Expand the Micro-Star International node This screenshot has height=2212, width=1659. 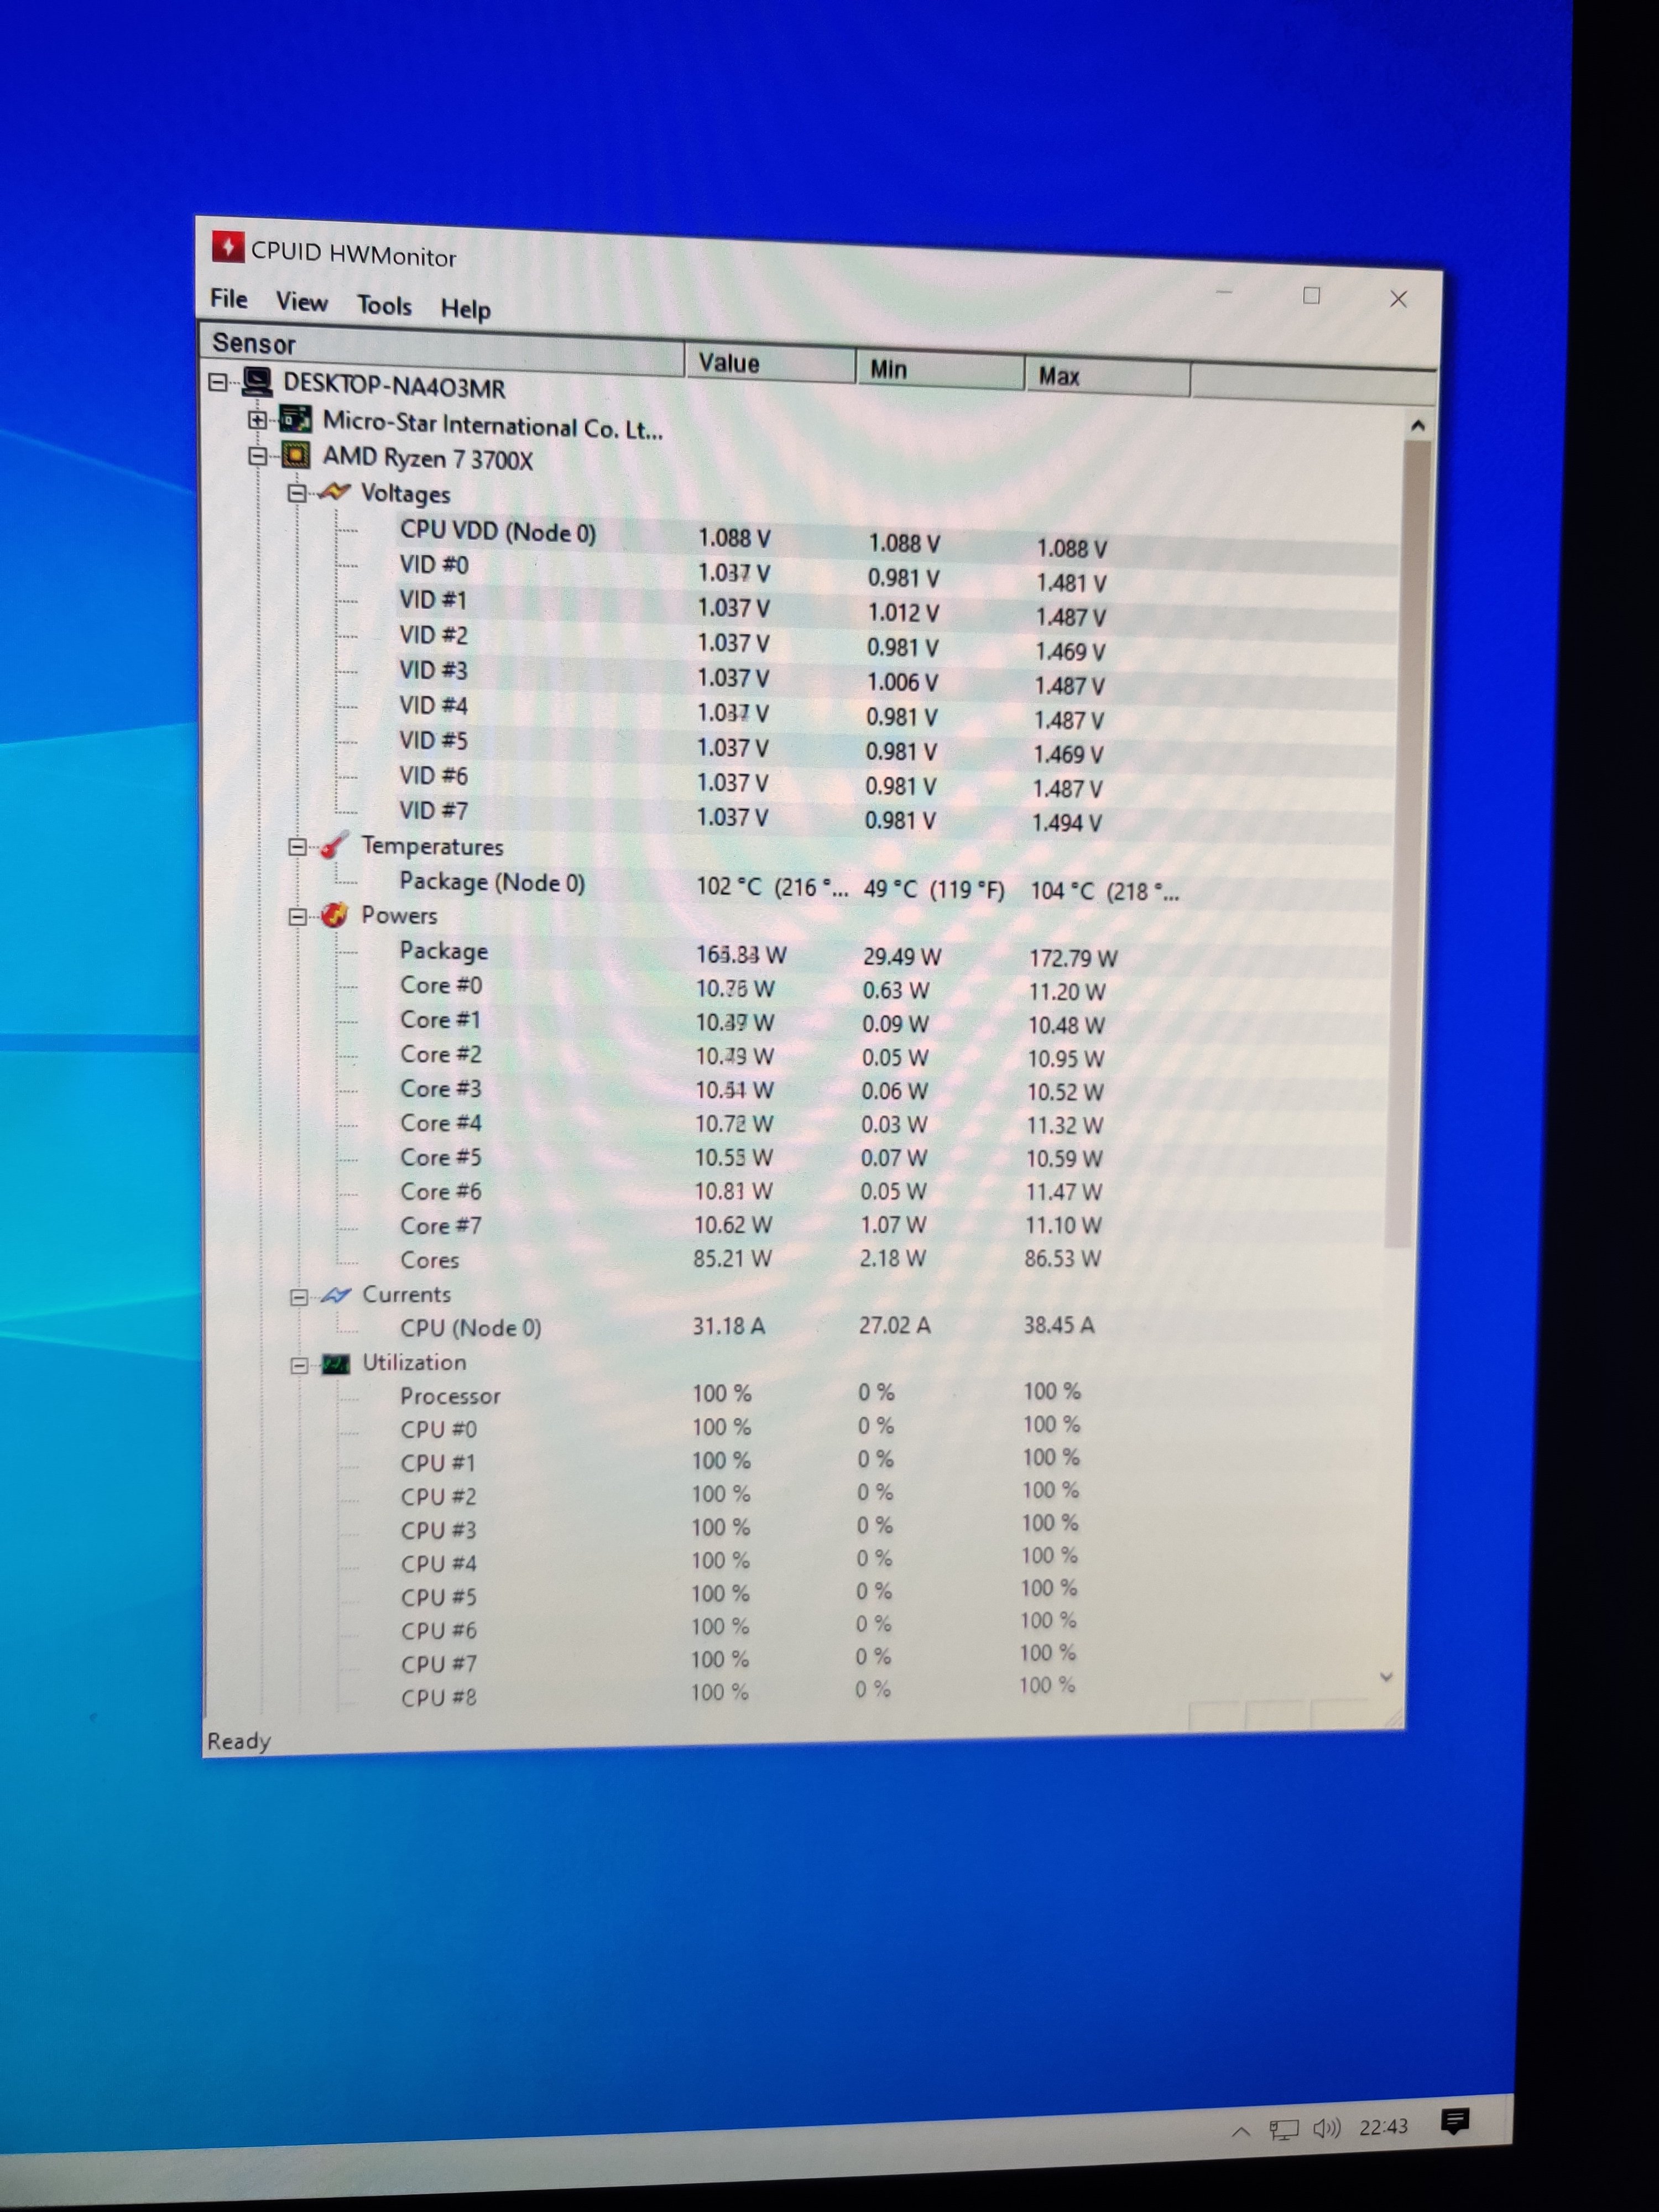257,420
